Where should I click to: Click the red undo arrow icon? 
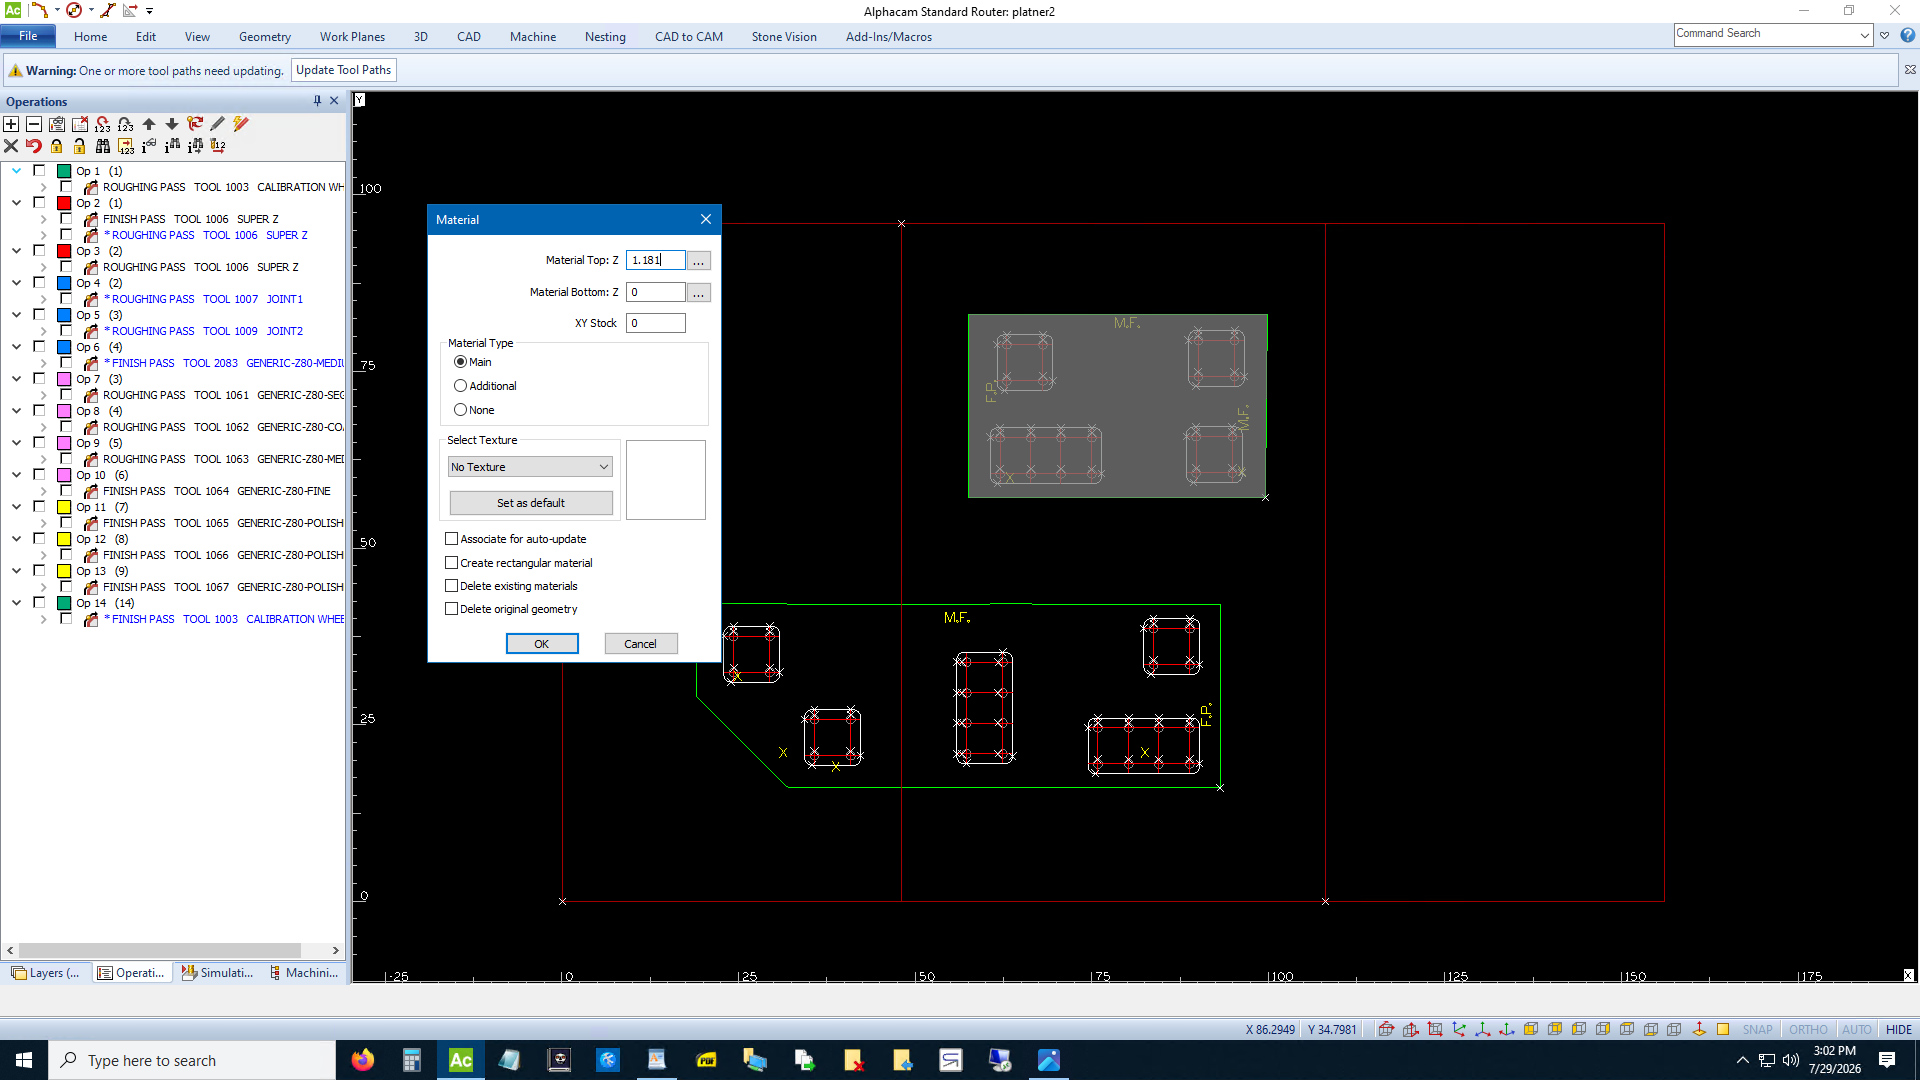point(34,146)
